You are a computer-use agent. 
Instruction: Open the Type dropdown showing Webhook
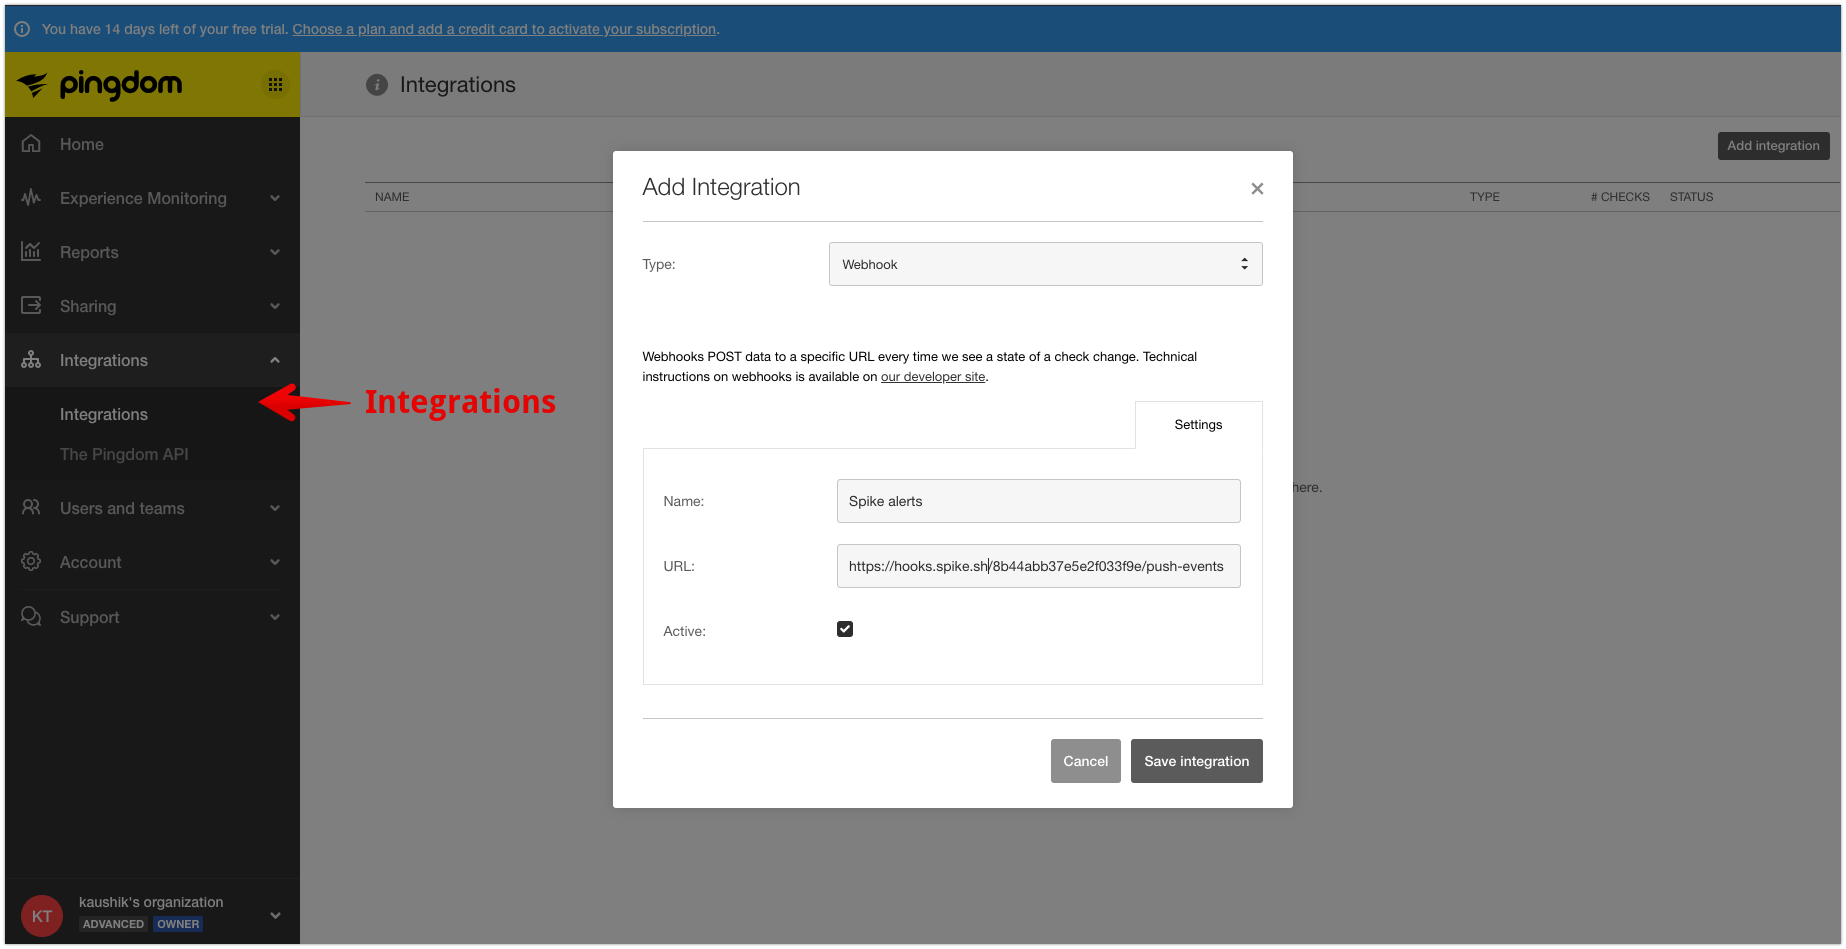coord(1045,264)
